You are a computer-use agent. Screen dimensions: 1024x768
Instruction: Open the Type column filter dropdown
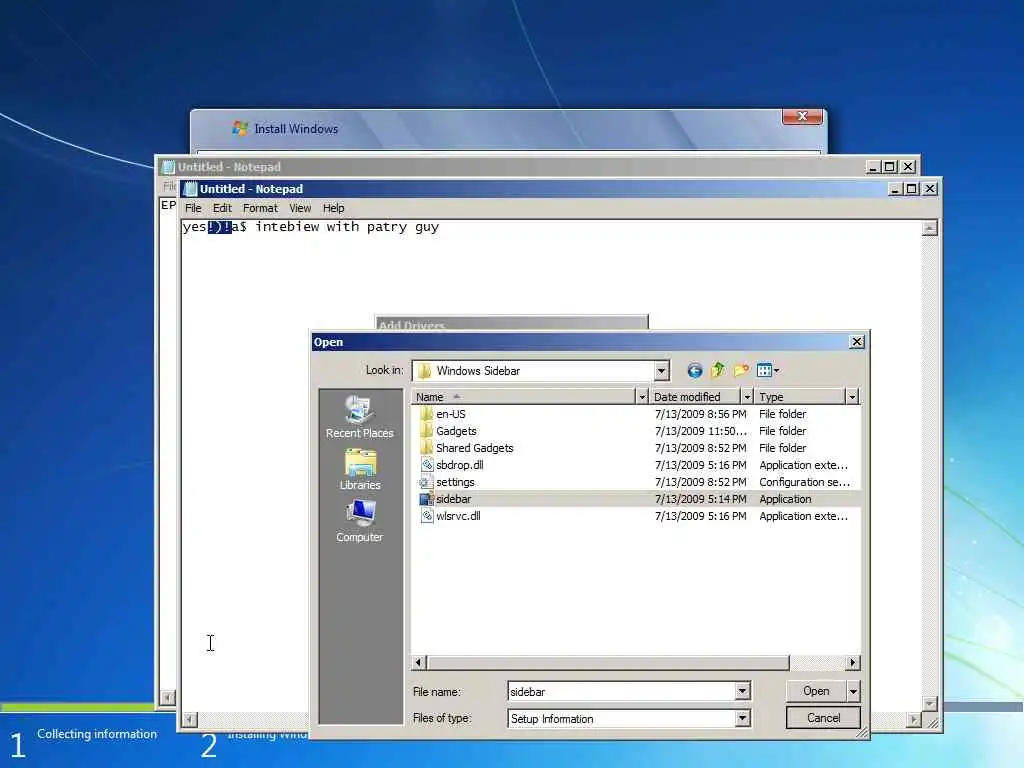(x=852, y=397)
